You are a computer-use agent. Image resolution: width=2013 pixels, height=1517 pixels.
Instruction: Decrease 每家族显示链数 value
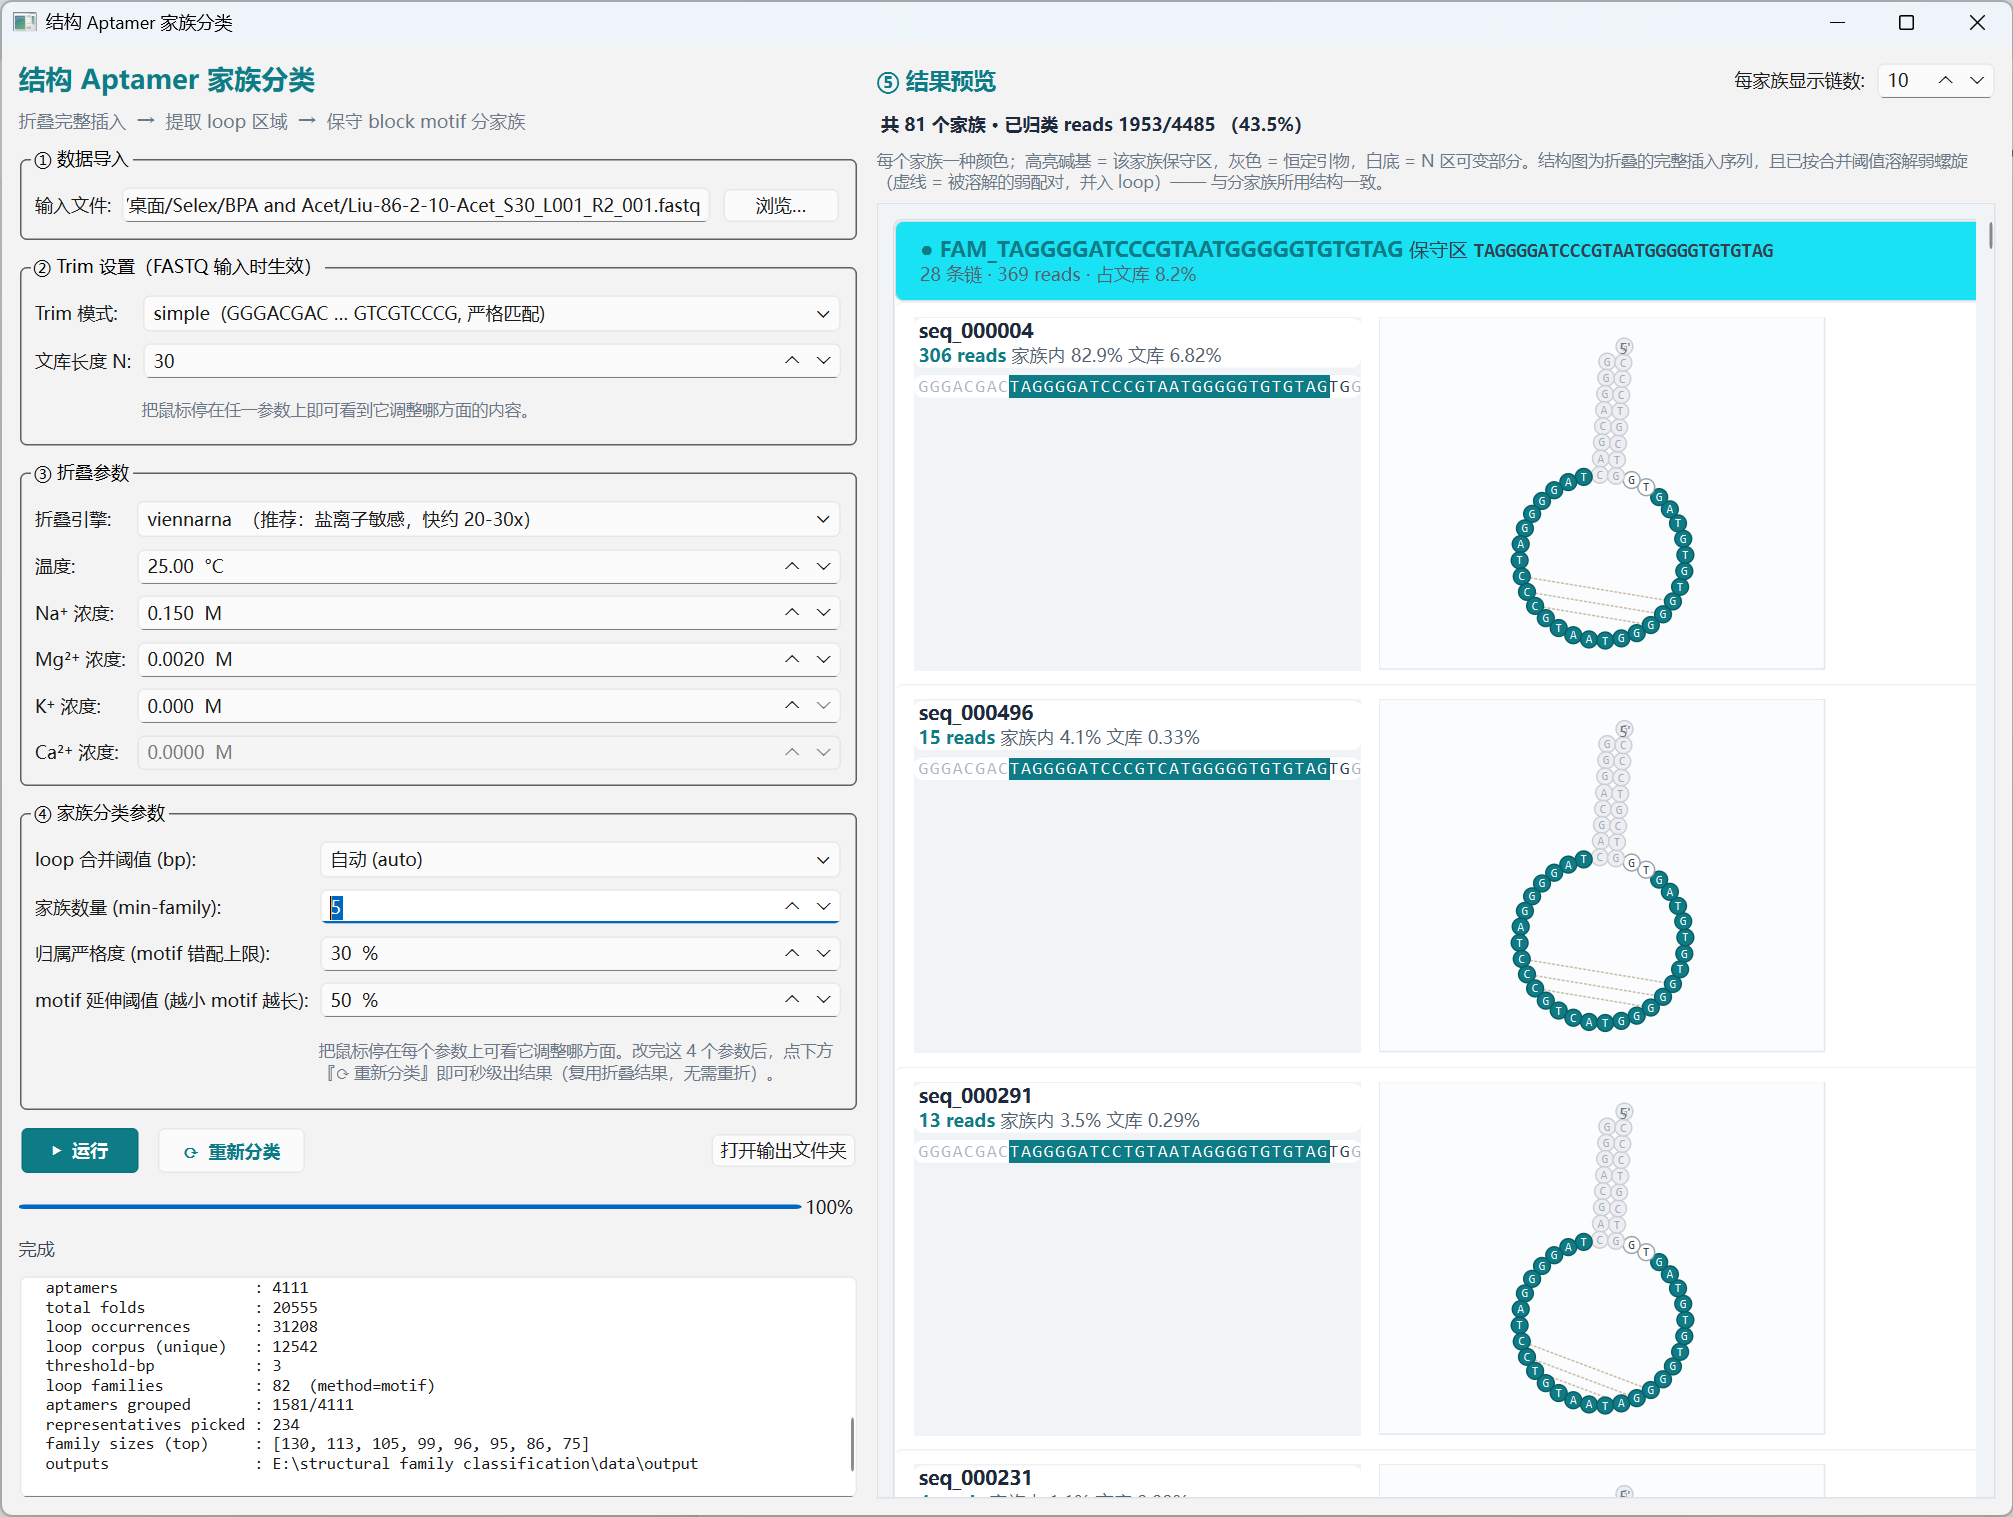[x=1977, y=81]
